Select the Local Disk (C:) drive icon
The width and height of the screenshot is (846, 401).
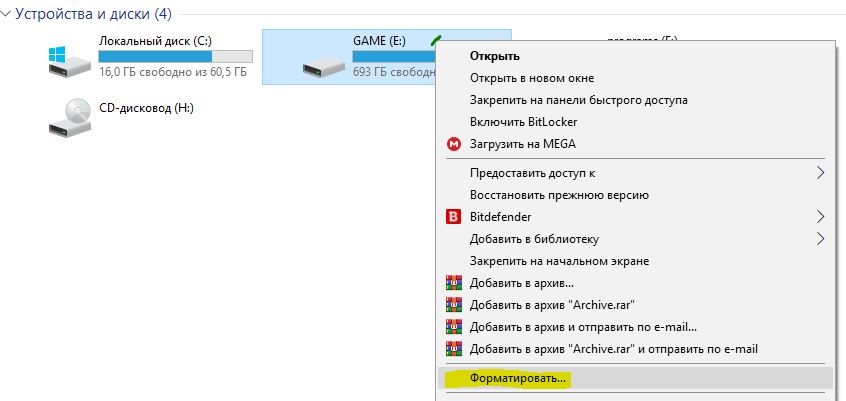coord(70,62)
